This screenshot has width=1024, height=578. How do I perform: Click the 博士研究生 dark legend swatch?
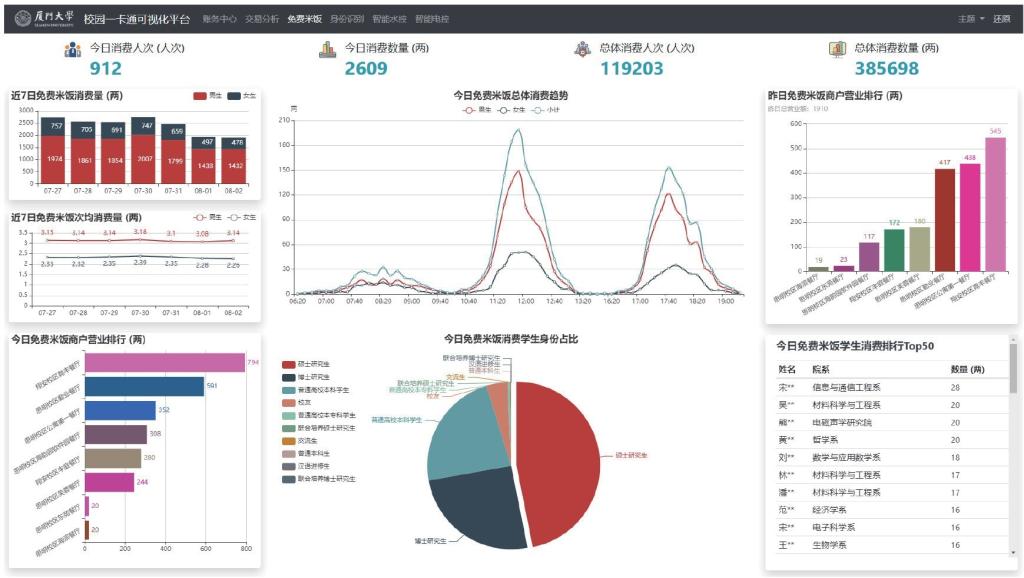pos(289,377)
